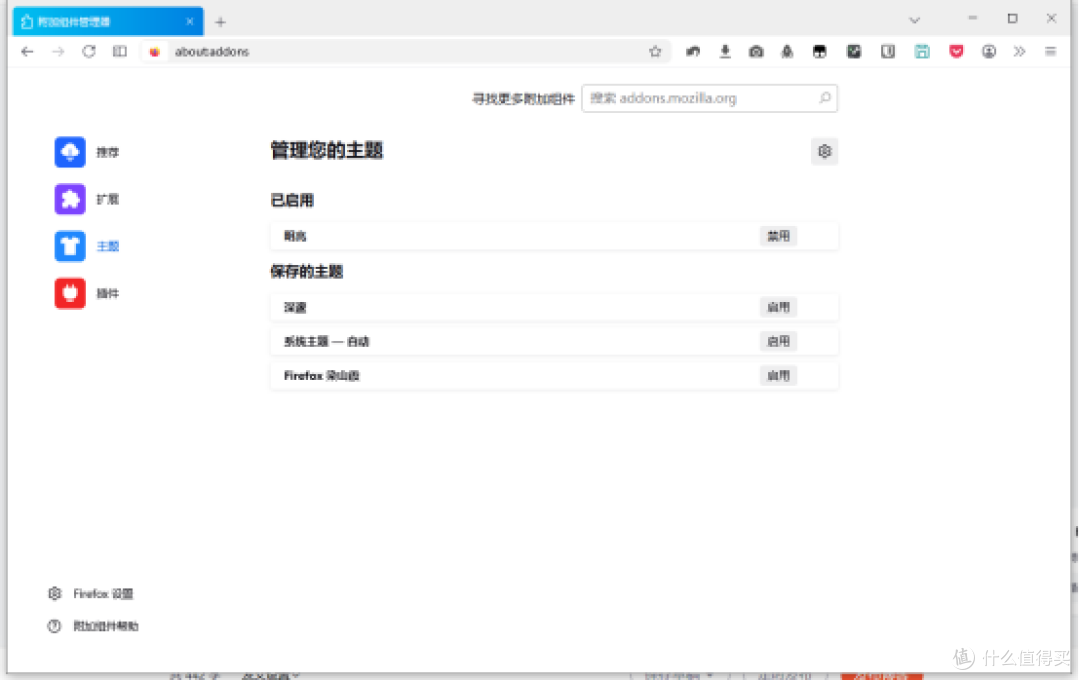Click the rocket extension icon in toolbar
The height and width of the screenshot is (680, 1080).
click(x=787, y=52)
